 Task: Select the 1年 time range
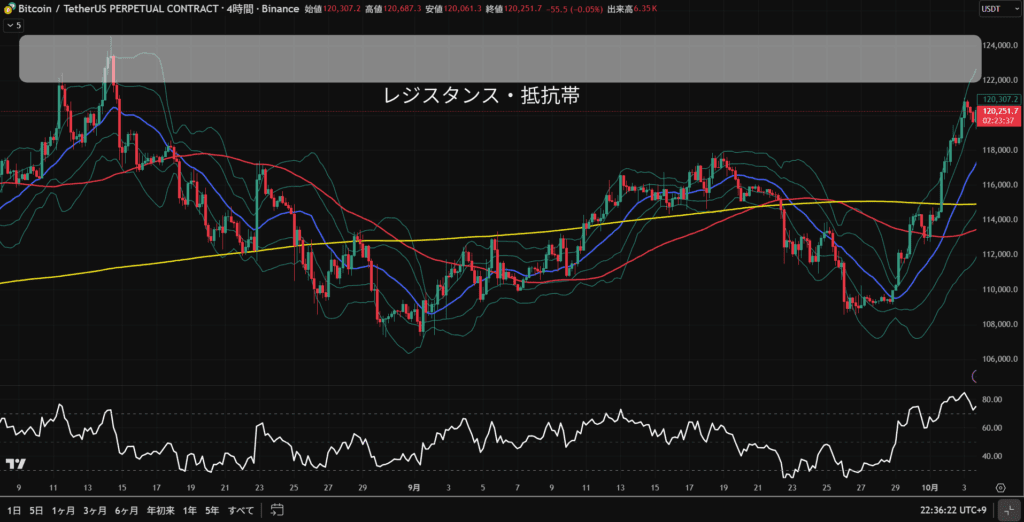[x=190, y=510]
